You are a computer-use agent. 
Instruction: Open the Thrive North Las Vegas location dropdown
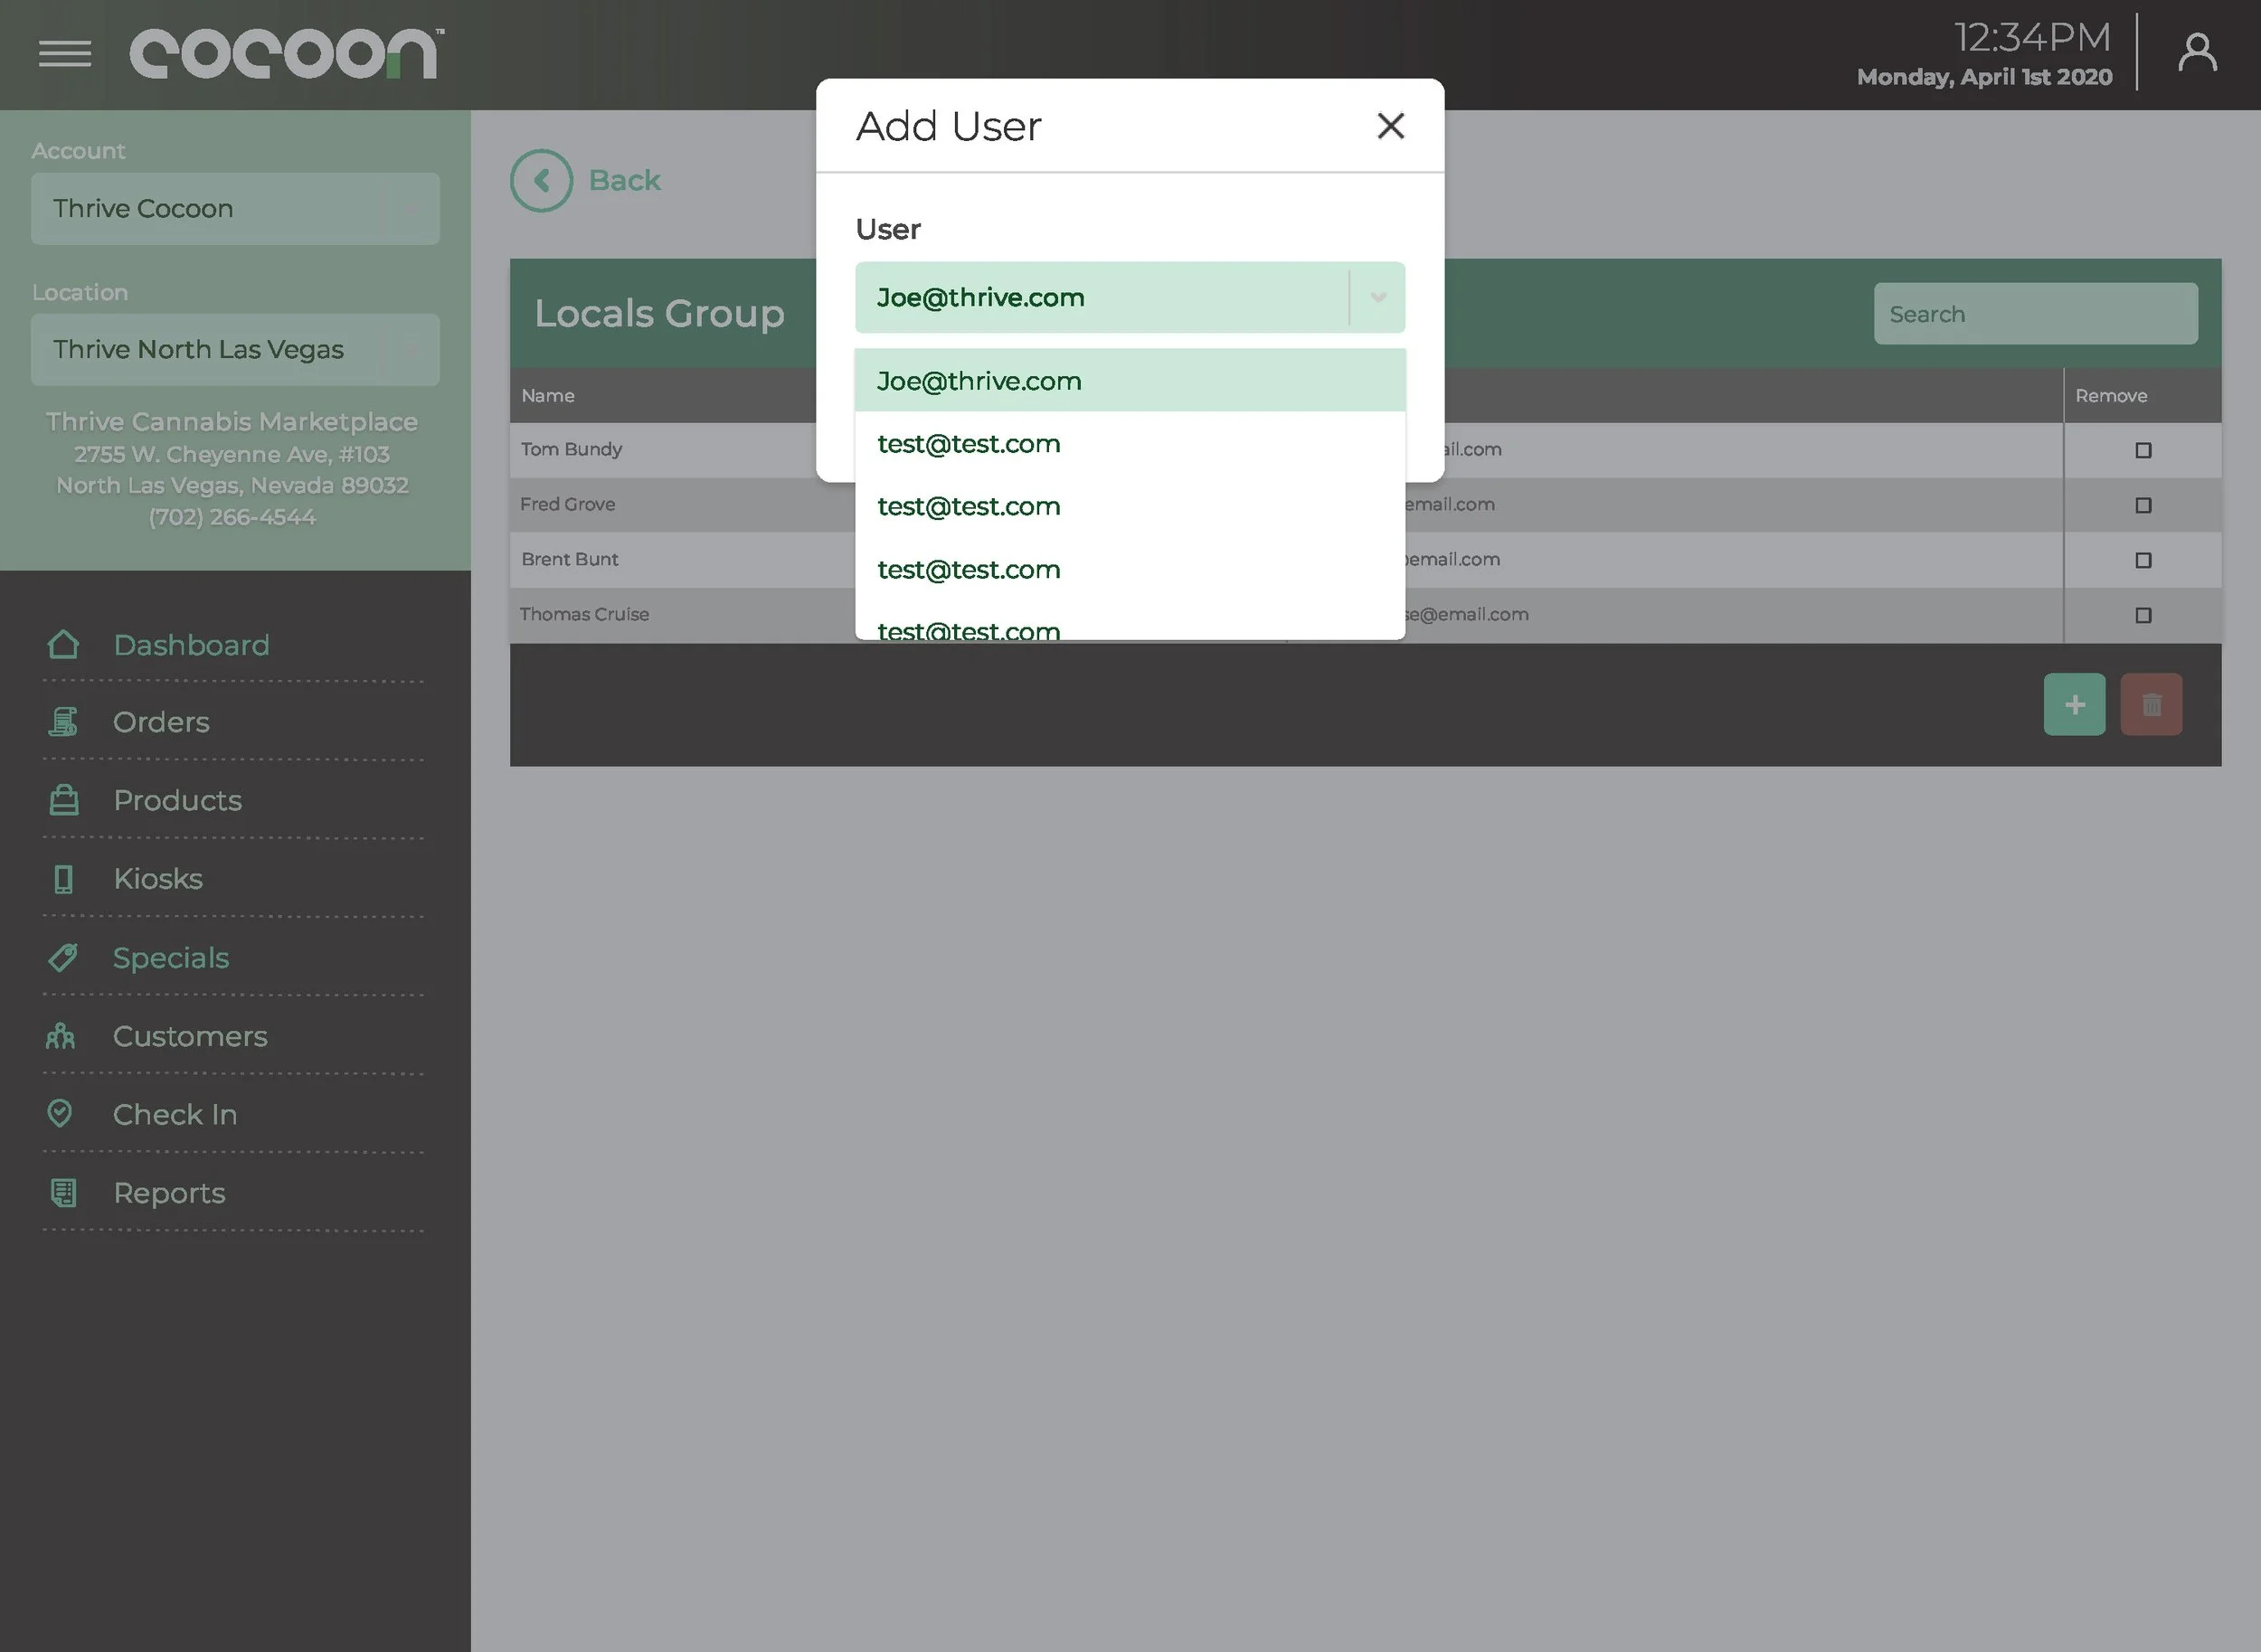(x=235, y=350)
